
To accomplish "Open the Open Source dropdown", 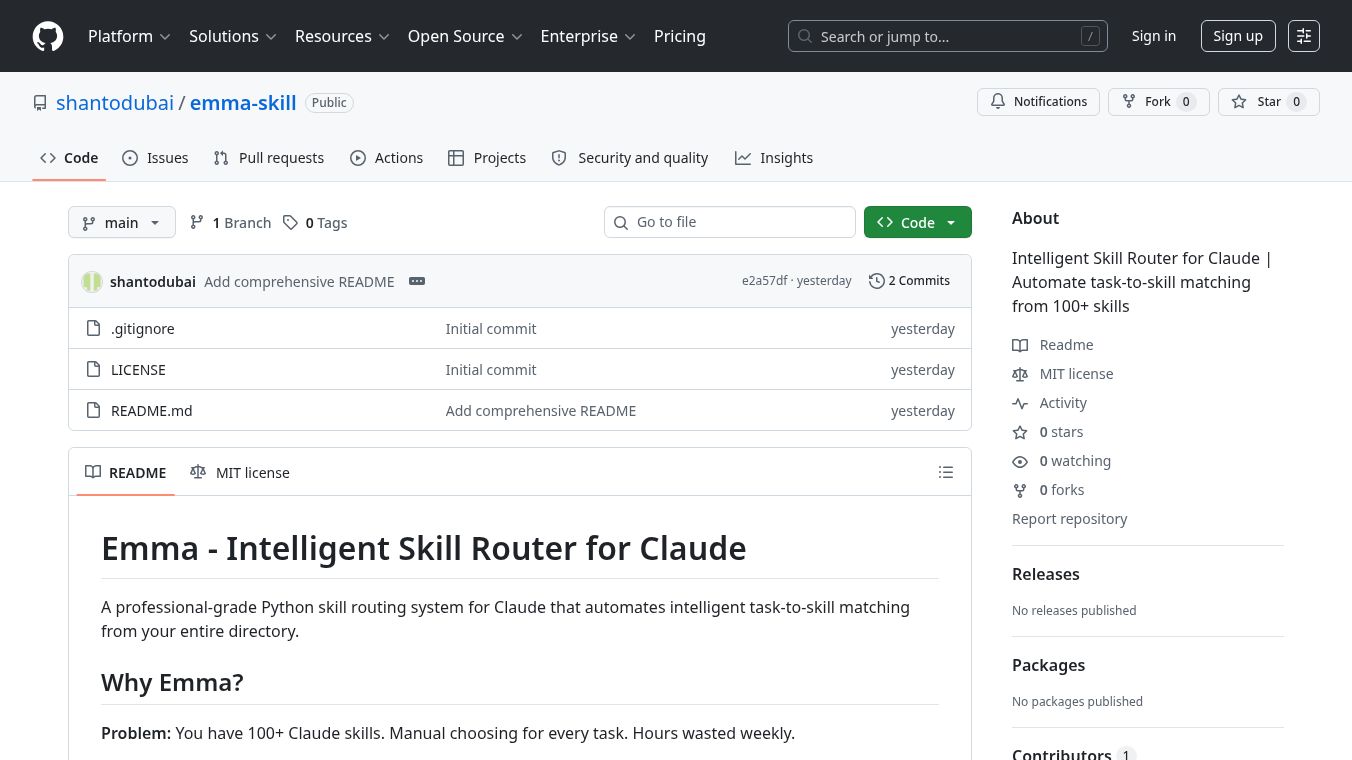I will pos(465,36).
